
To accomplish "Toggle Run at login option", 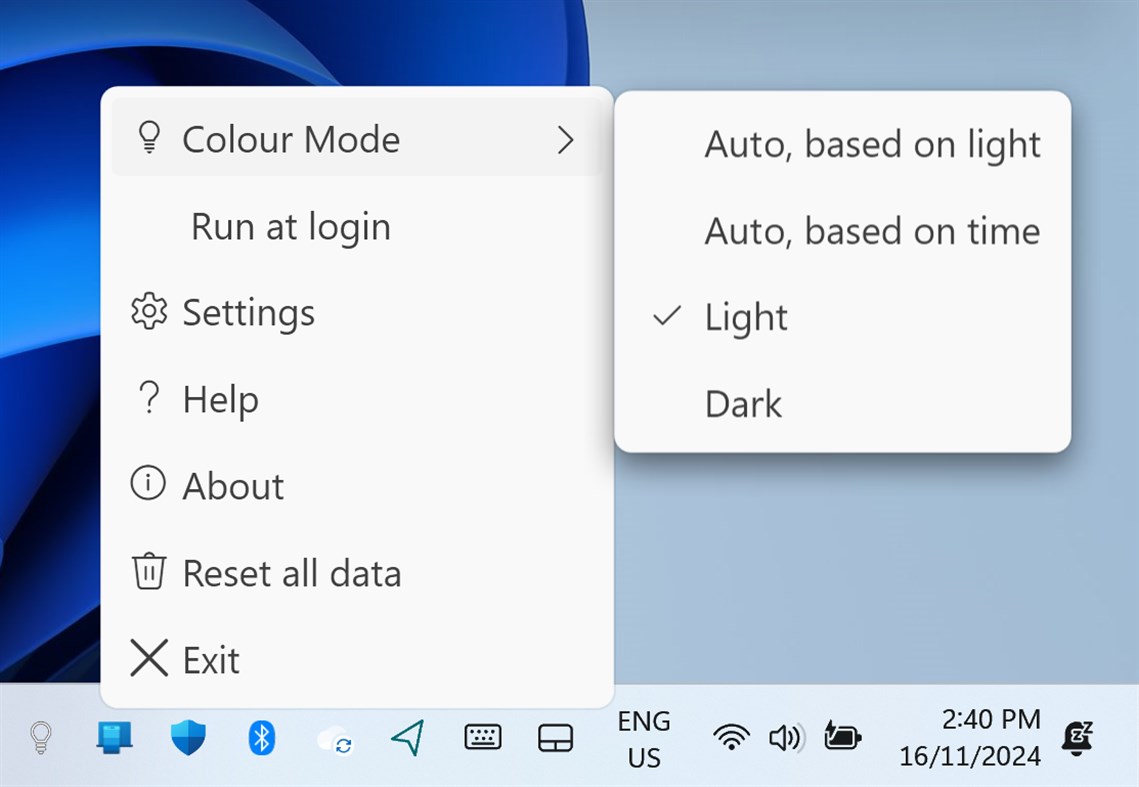I will 290,227.
